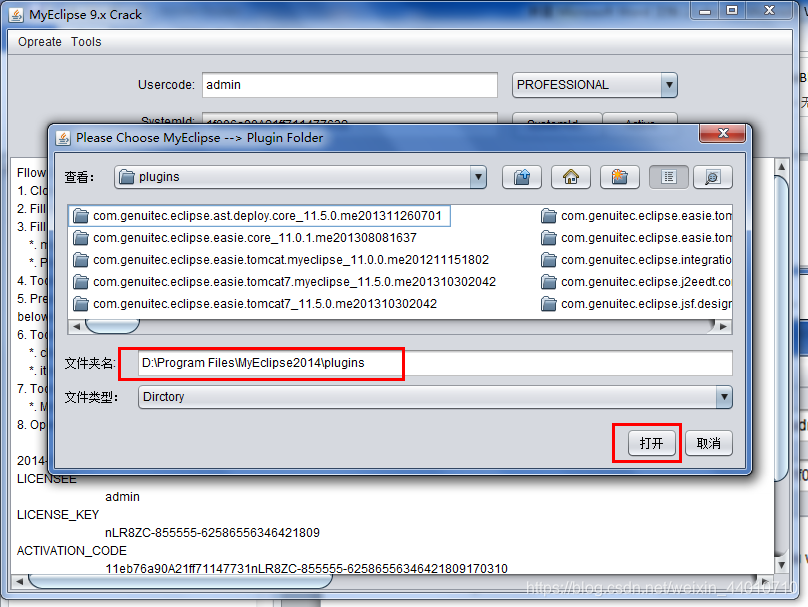Switch to List view in file dialog
The width and height of the screenshot is (808, 607).
coord(668,177)
